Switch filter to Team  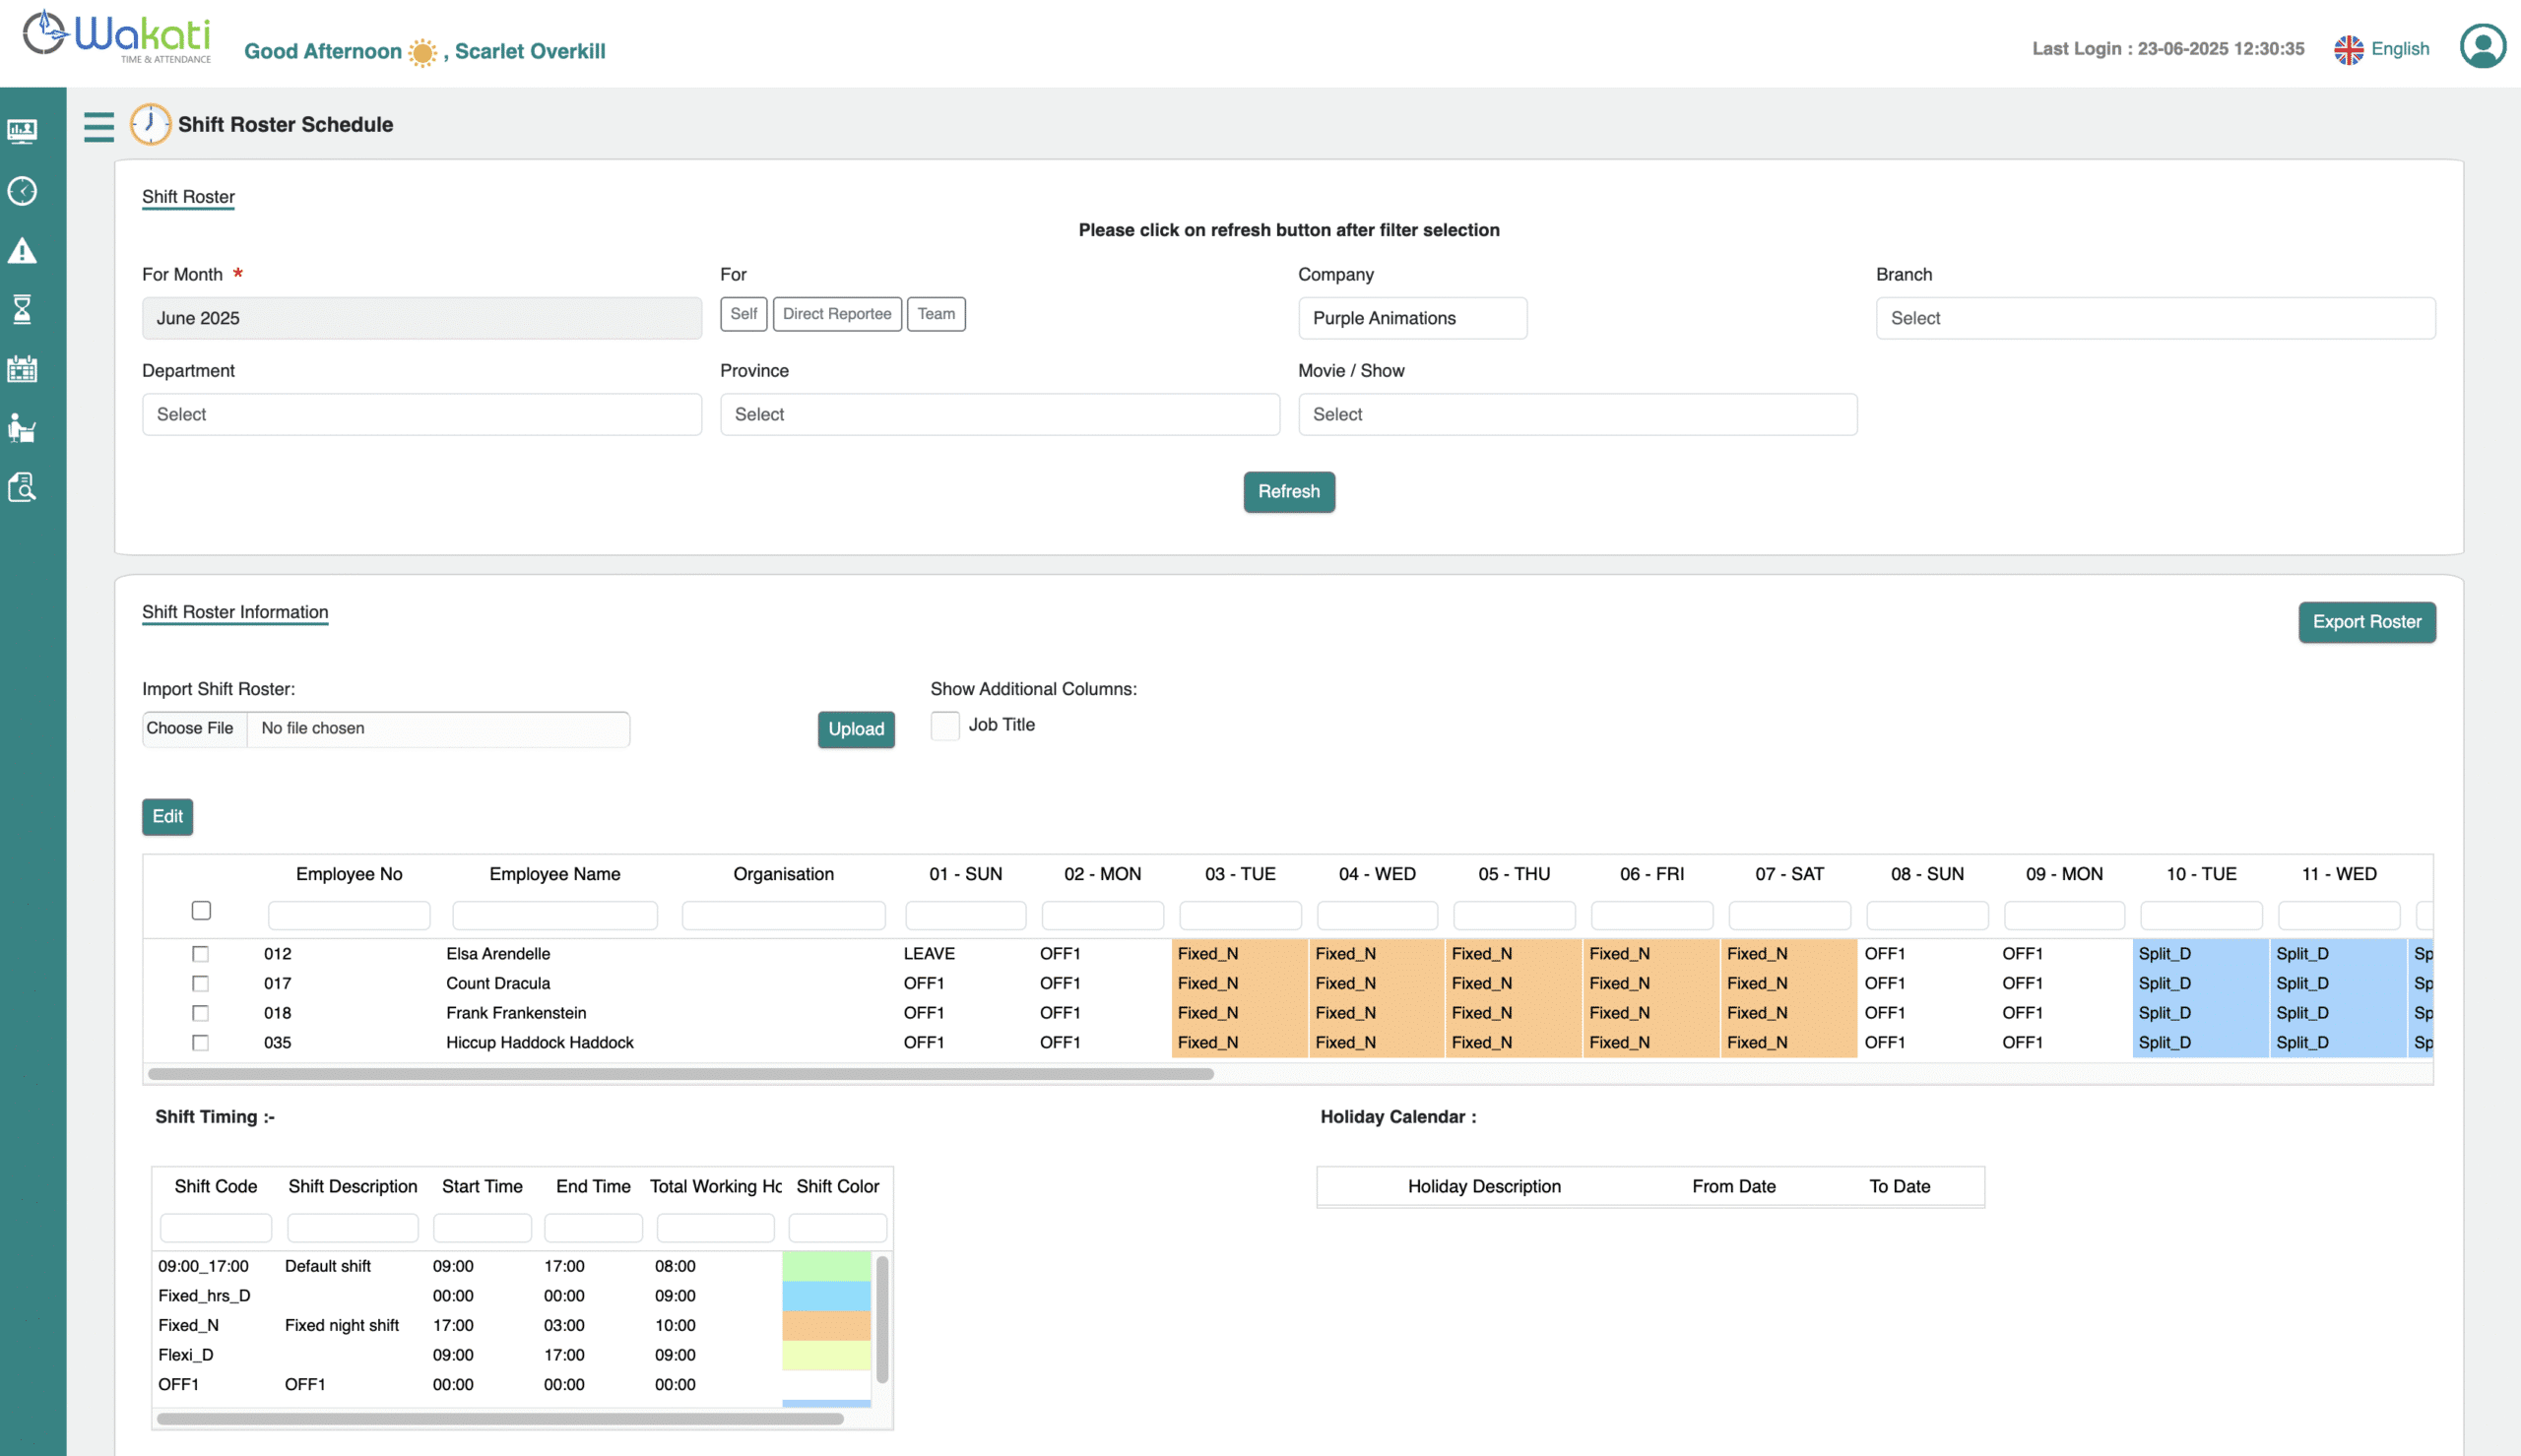coord(935,314)
